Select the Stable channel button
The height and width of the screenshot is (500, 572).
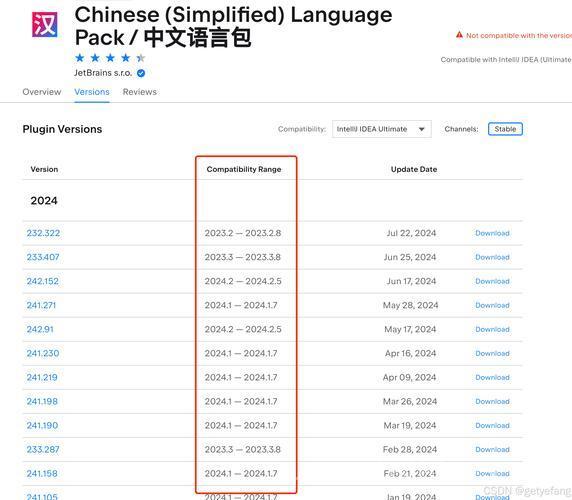[x=505, y=129]
